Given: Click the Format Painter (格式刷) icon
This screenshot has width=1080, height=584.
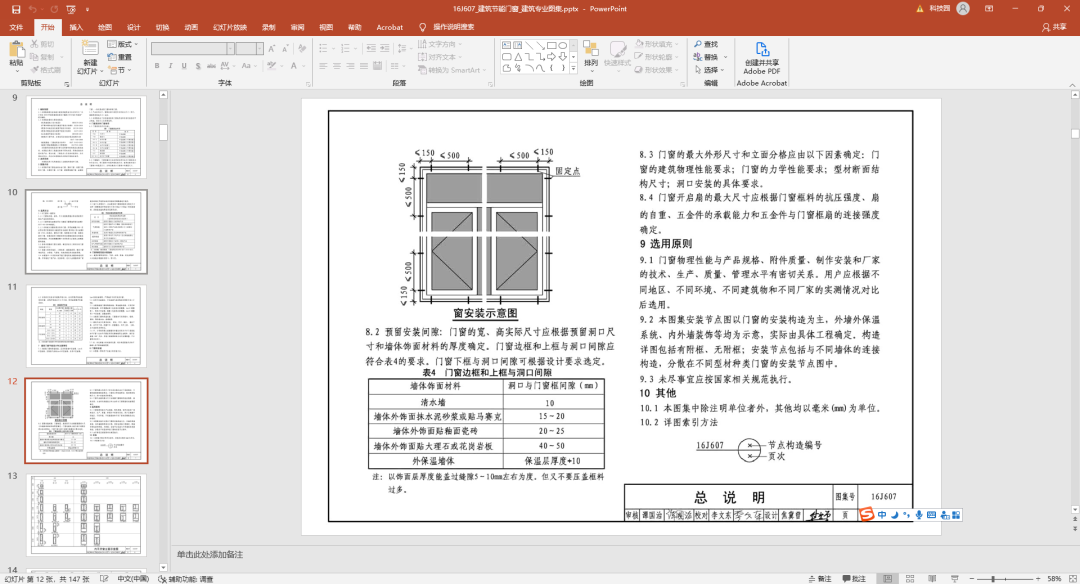Looking at the screenshot, I should tap(34, 70).
